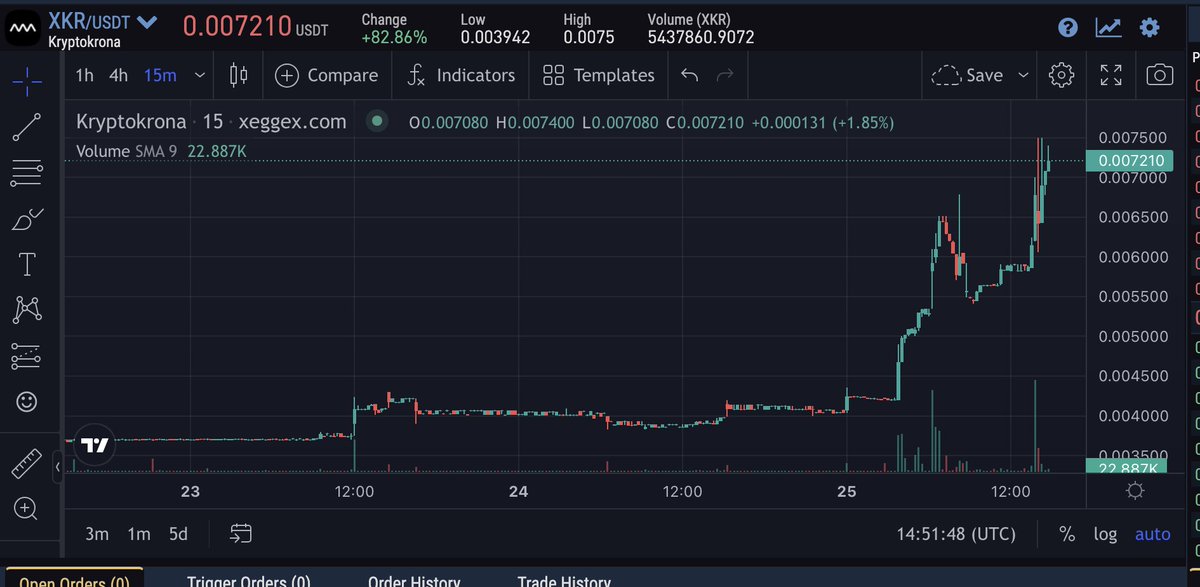Open the help question mark icon
The width and height of the screenshot is (1200, 587).
[1068, 27]
